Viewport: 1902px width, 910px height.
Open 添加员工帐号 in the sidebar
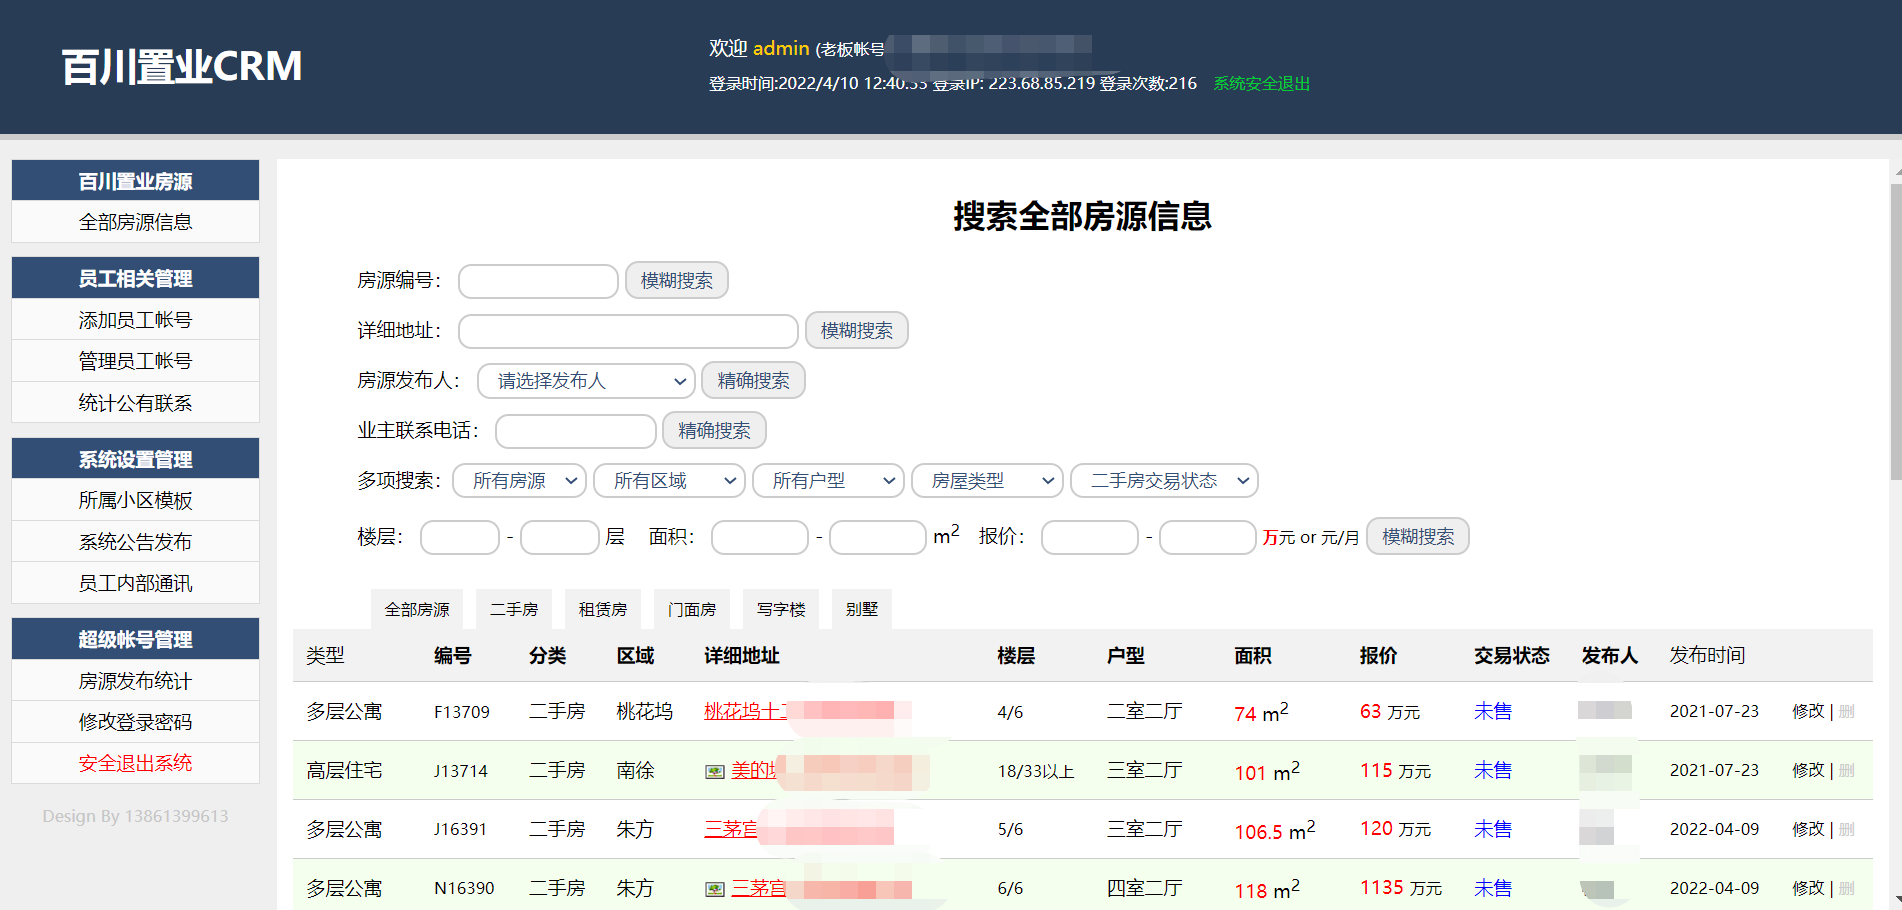tap(135, 320)
